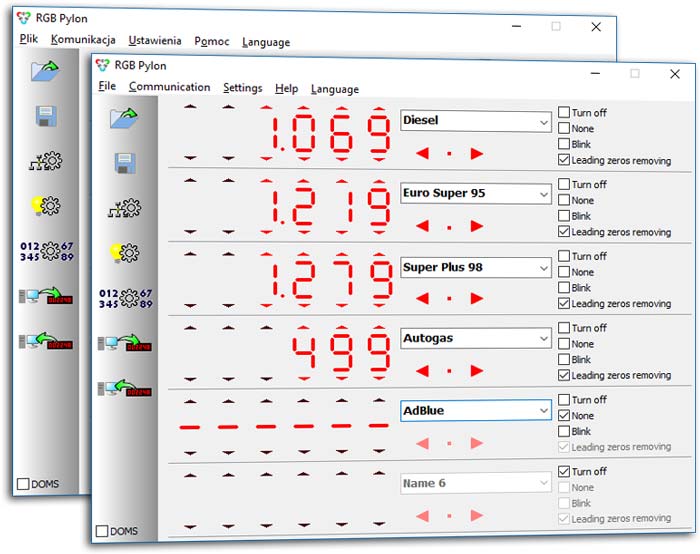Click red left arrow under Autogas
This screenshot has height=554, width=700.
423,370
